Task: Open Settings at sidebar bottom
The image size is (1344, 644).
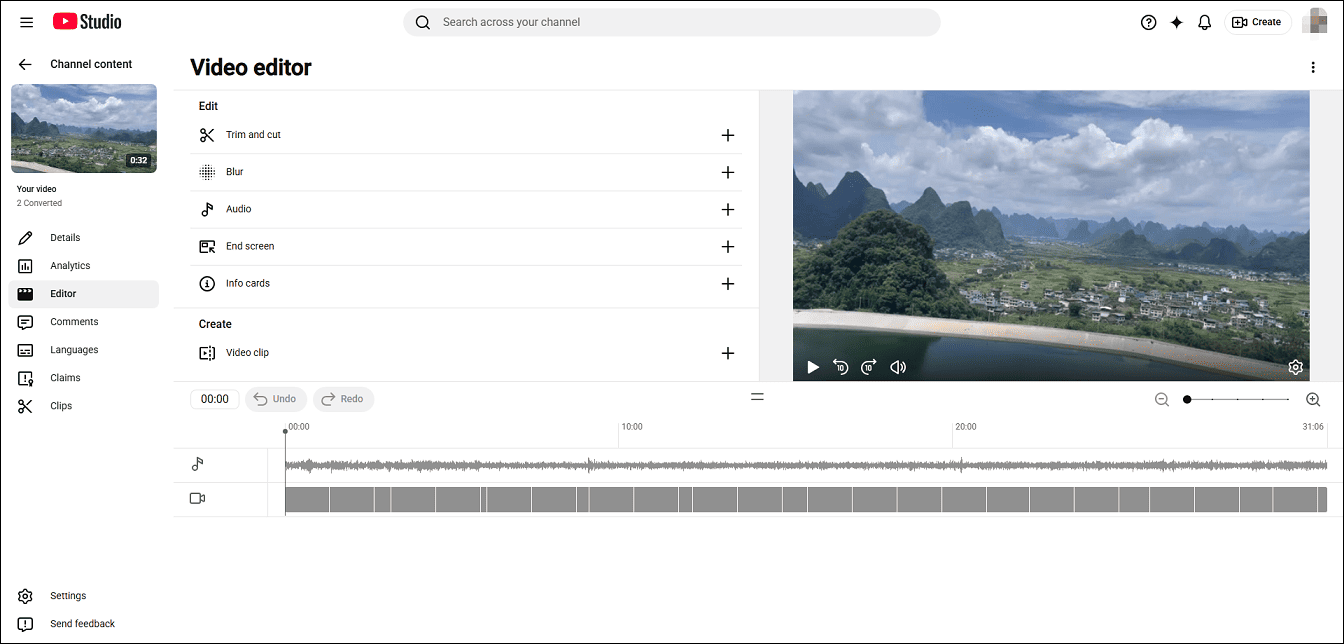Action: pyautogui.click(x=84, y=596)
